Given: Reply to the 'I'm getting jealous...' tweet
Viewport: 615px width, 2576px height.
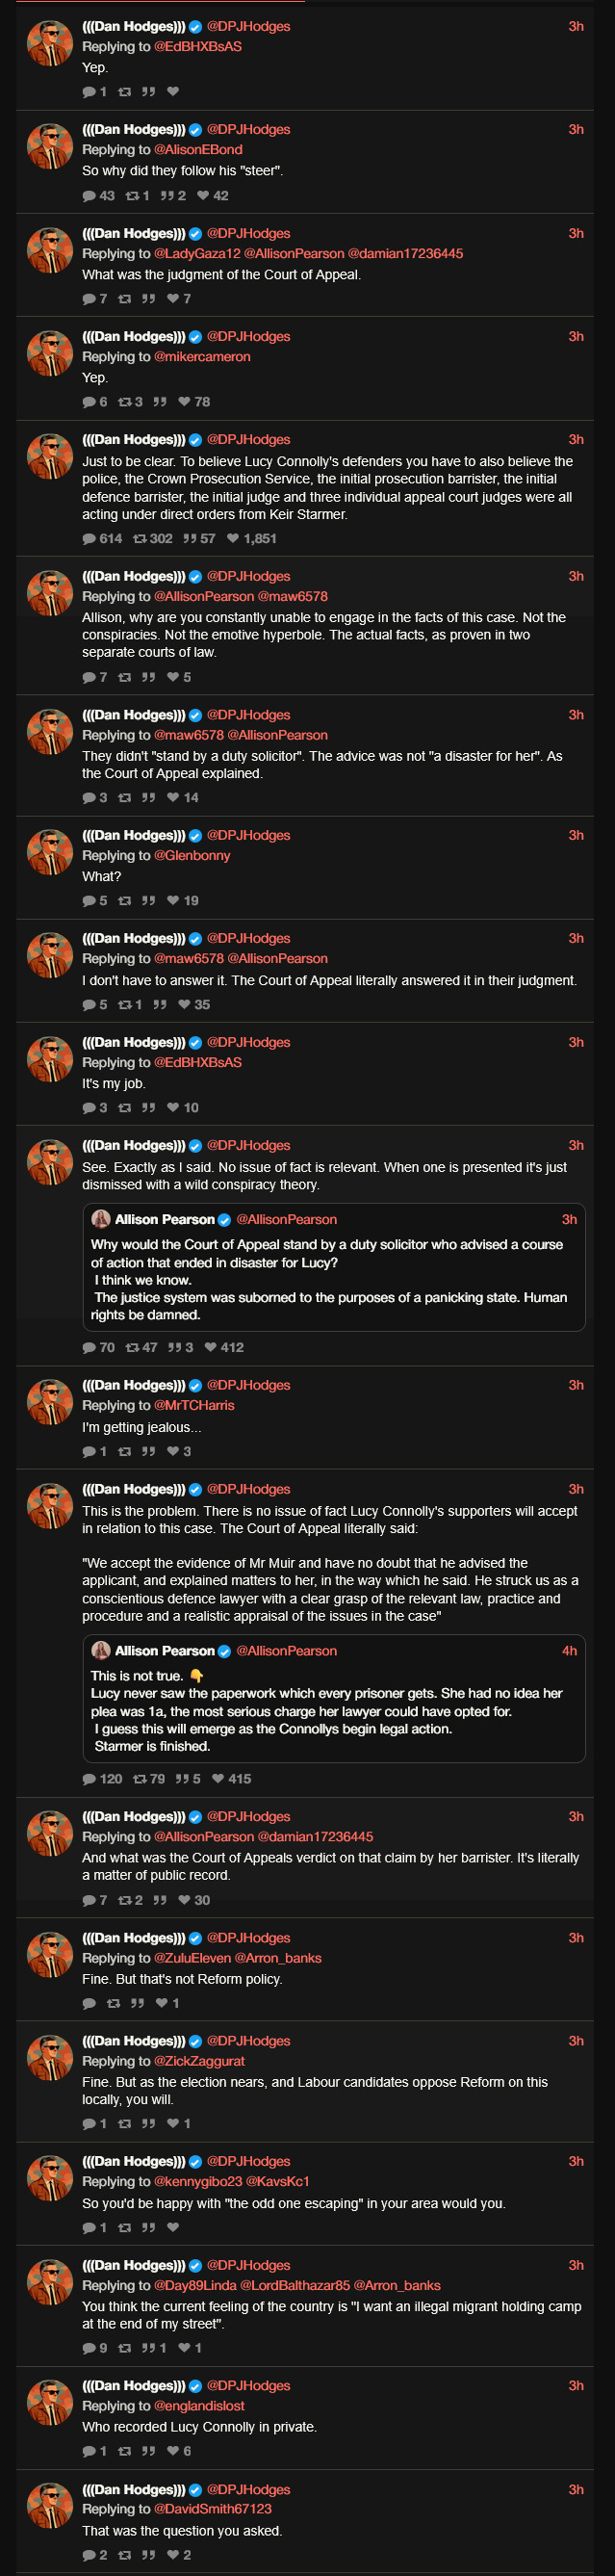Looking at the screenshot, I should pos(89,1452).
